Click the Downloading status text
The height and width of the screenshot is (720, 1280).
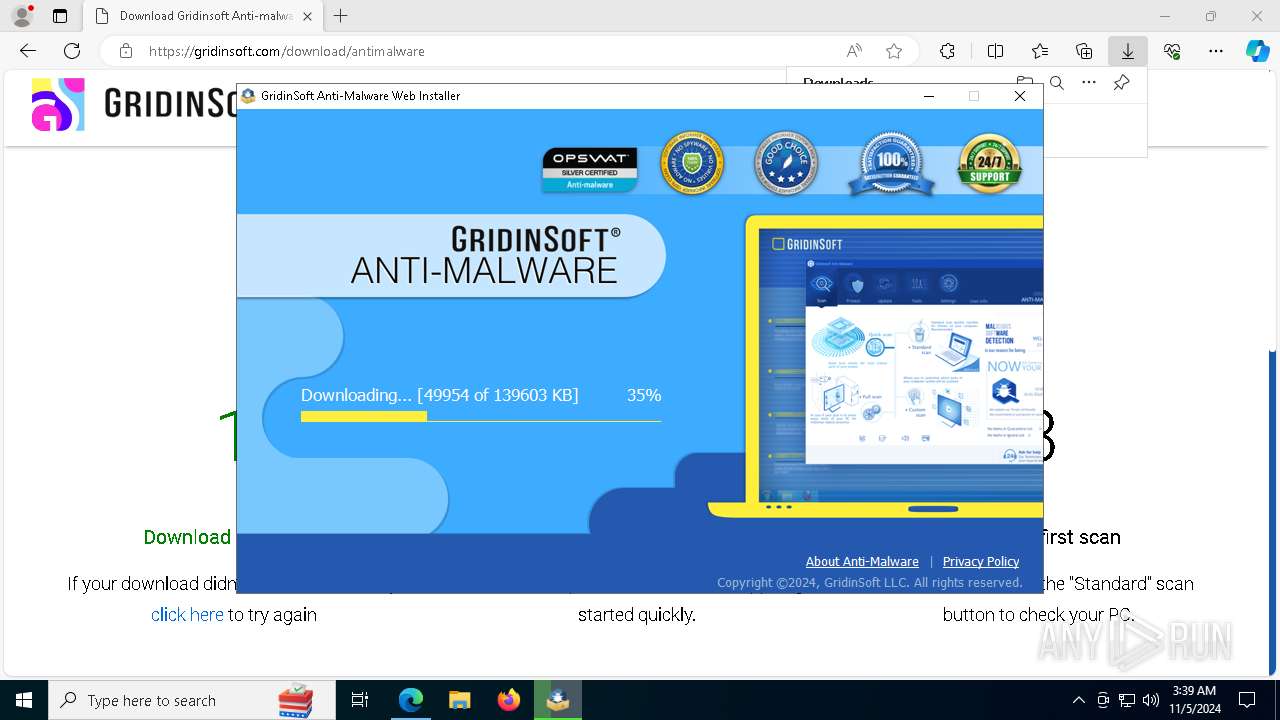coord(440,395)
